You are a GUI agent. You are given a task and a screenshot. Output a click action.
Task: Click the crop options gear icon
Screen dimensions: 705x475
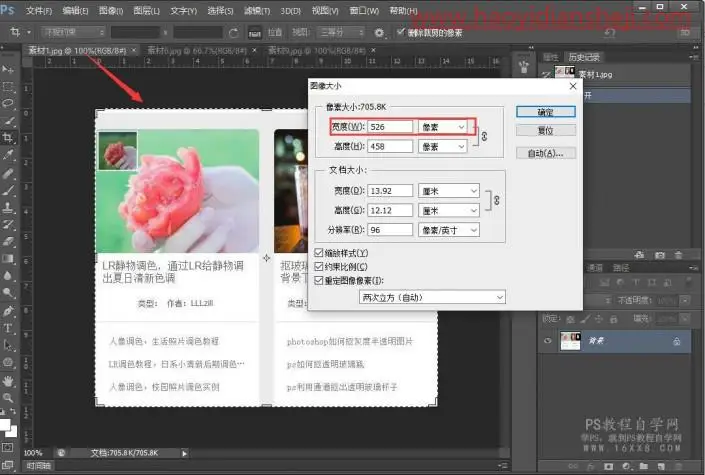379,33
